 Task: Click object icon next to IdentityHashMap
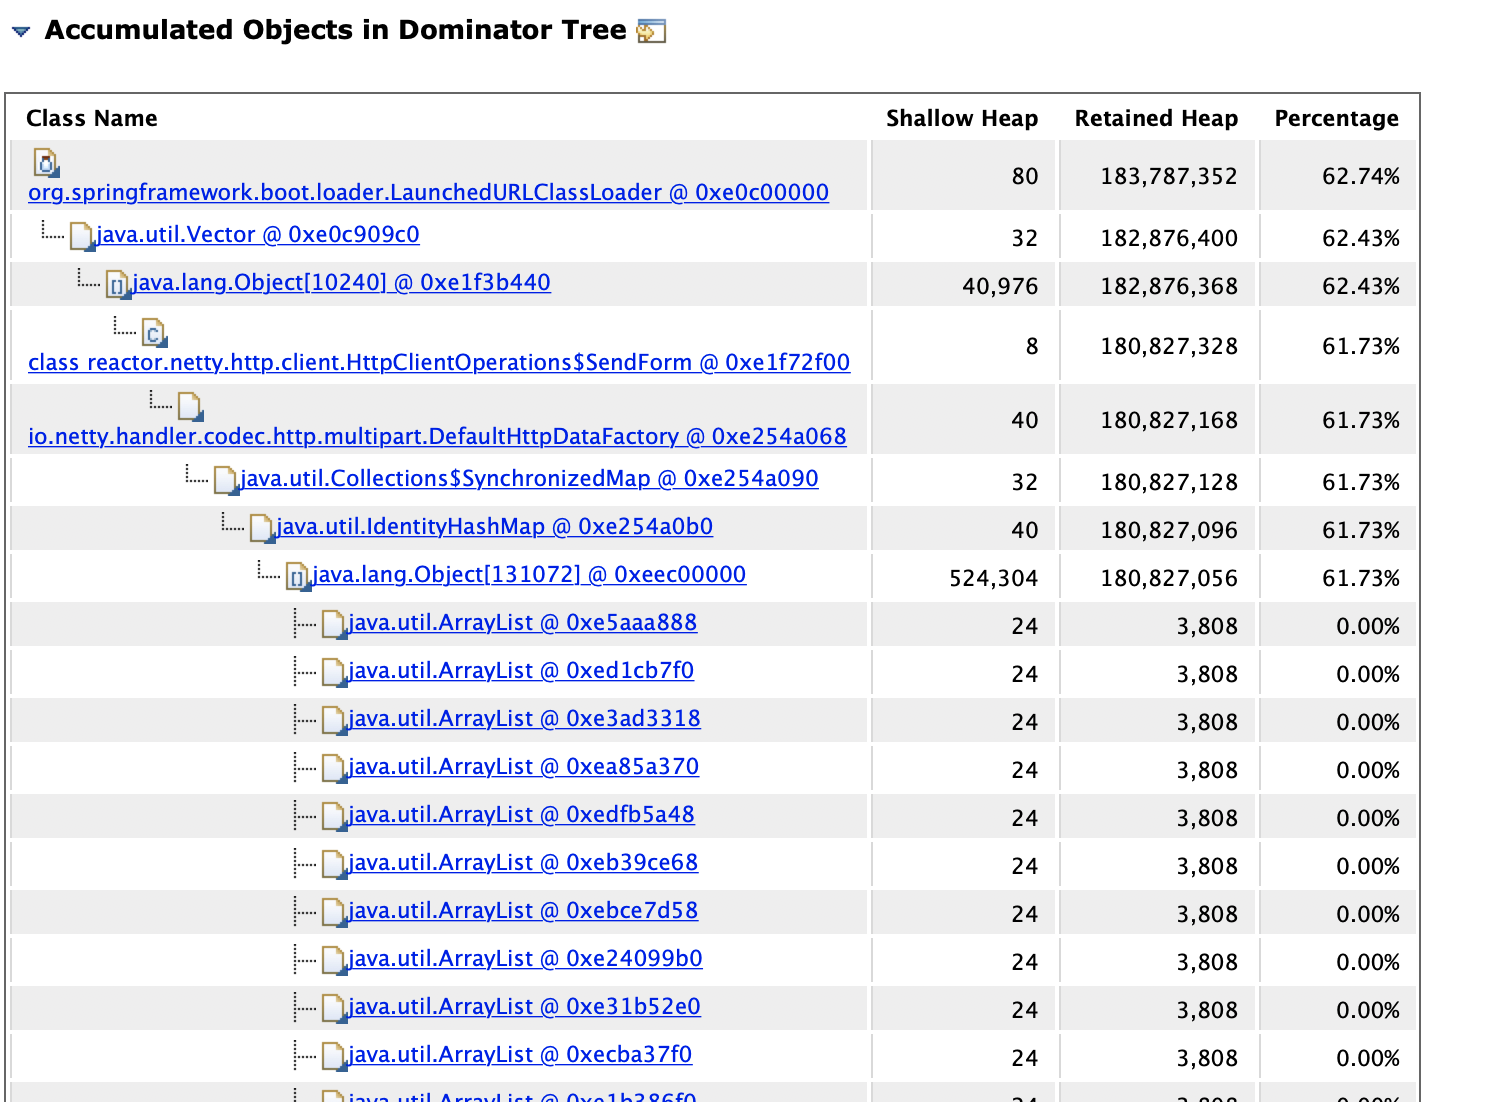click(x=262, y=528)
